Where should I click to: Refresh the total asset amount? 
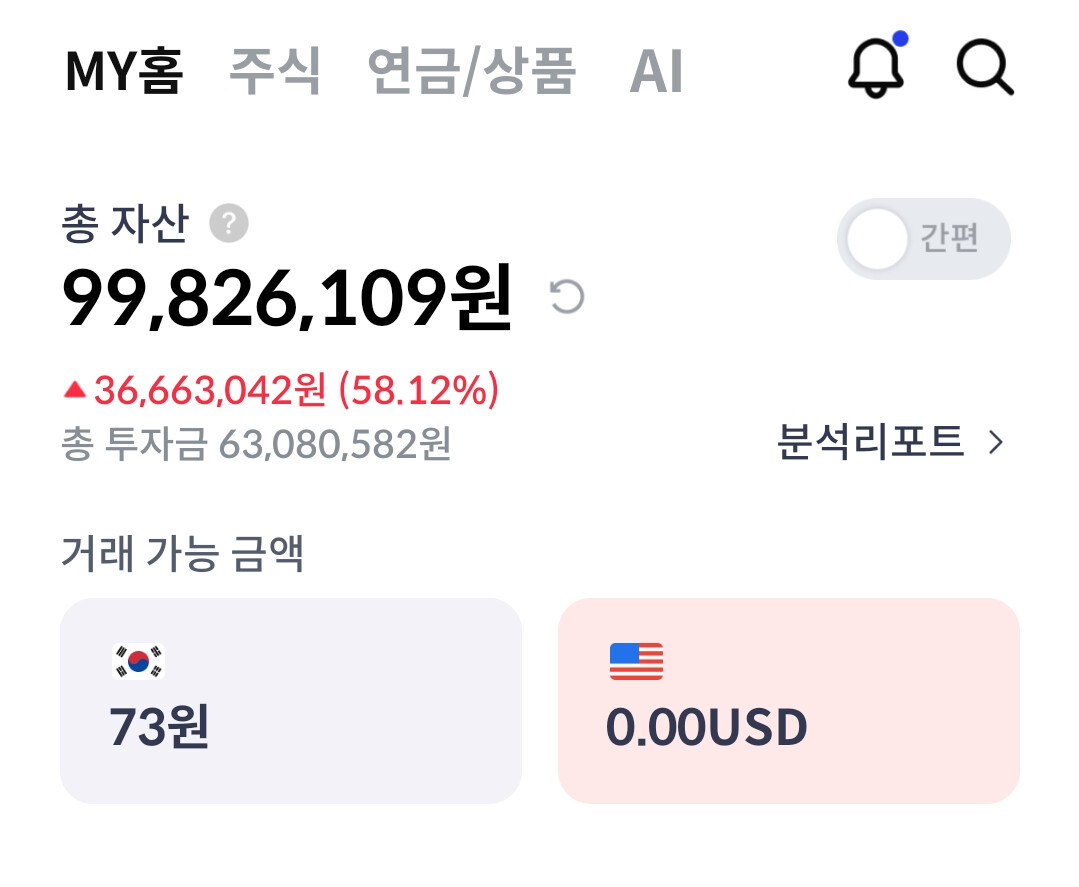coord(568,297)
